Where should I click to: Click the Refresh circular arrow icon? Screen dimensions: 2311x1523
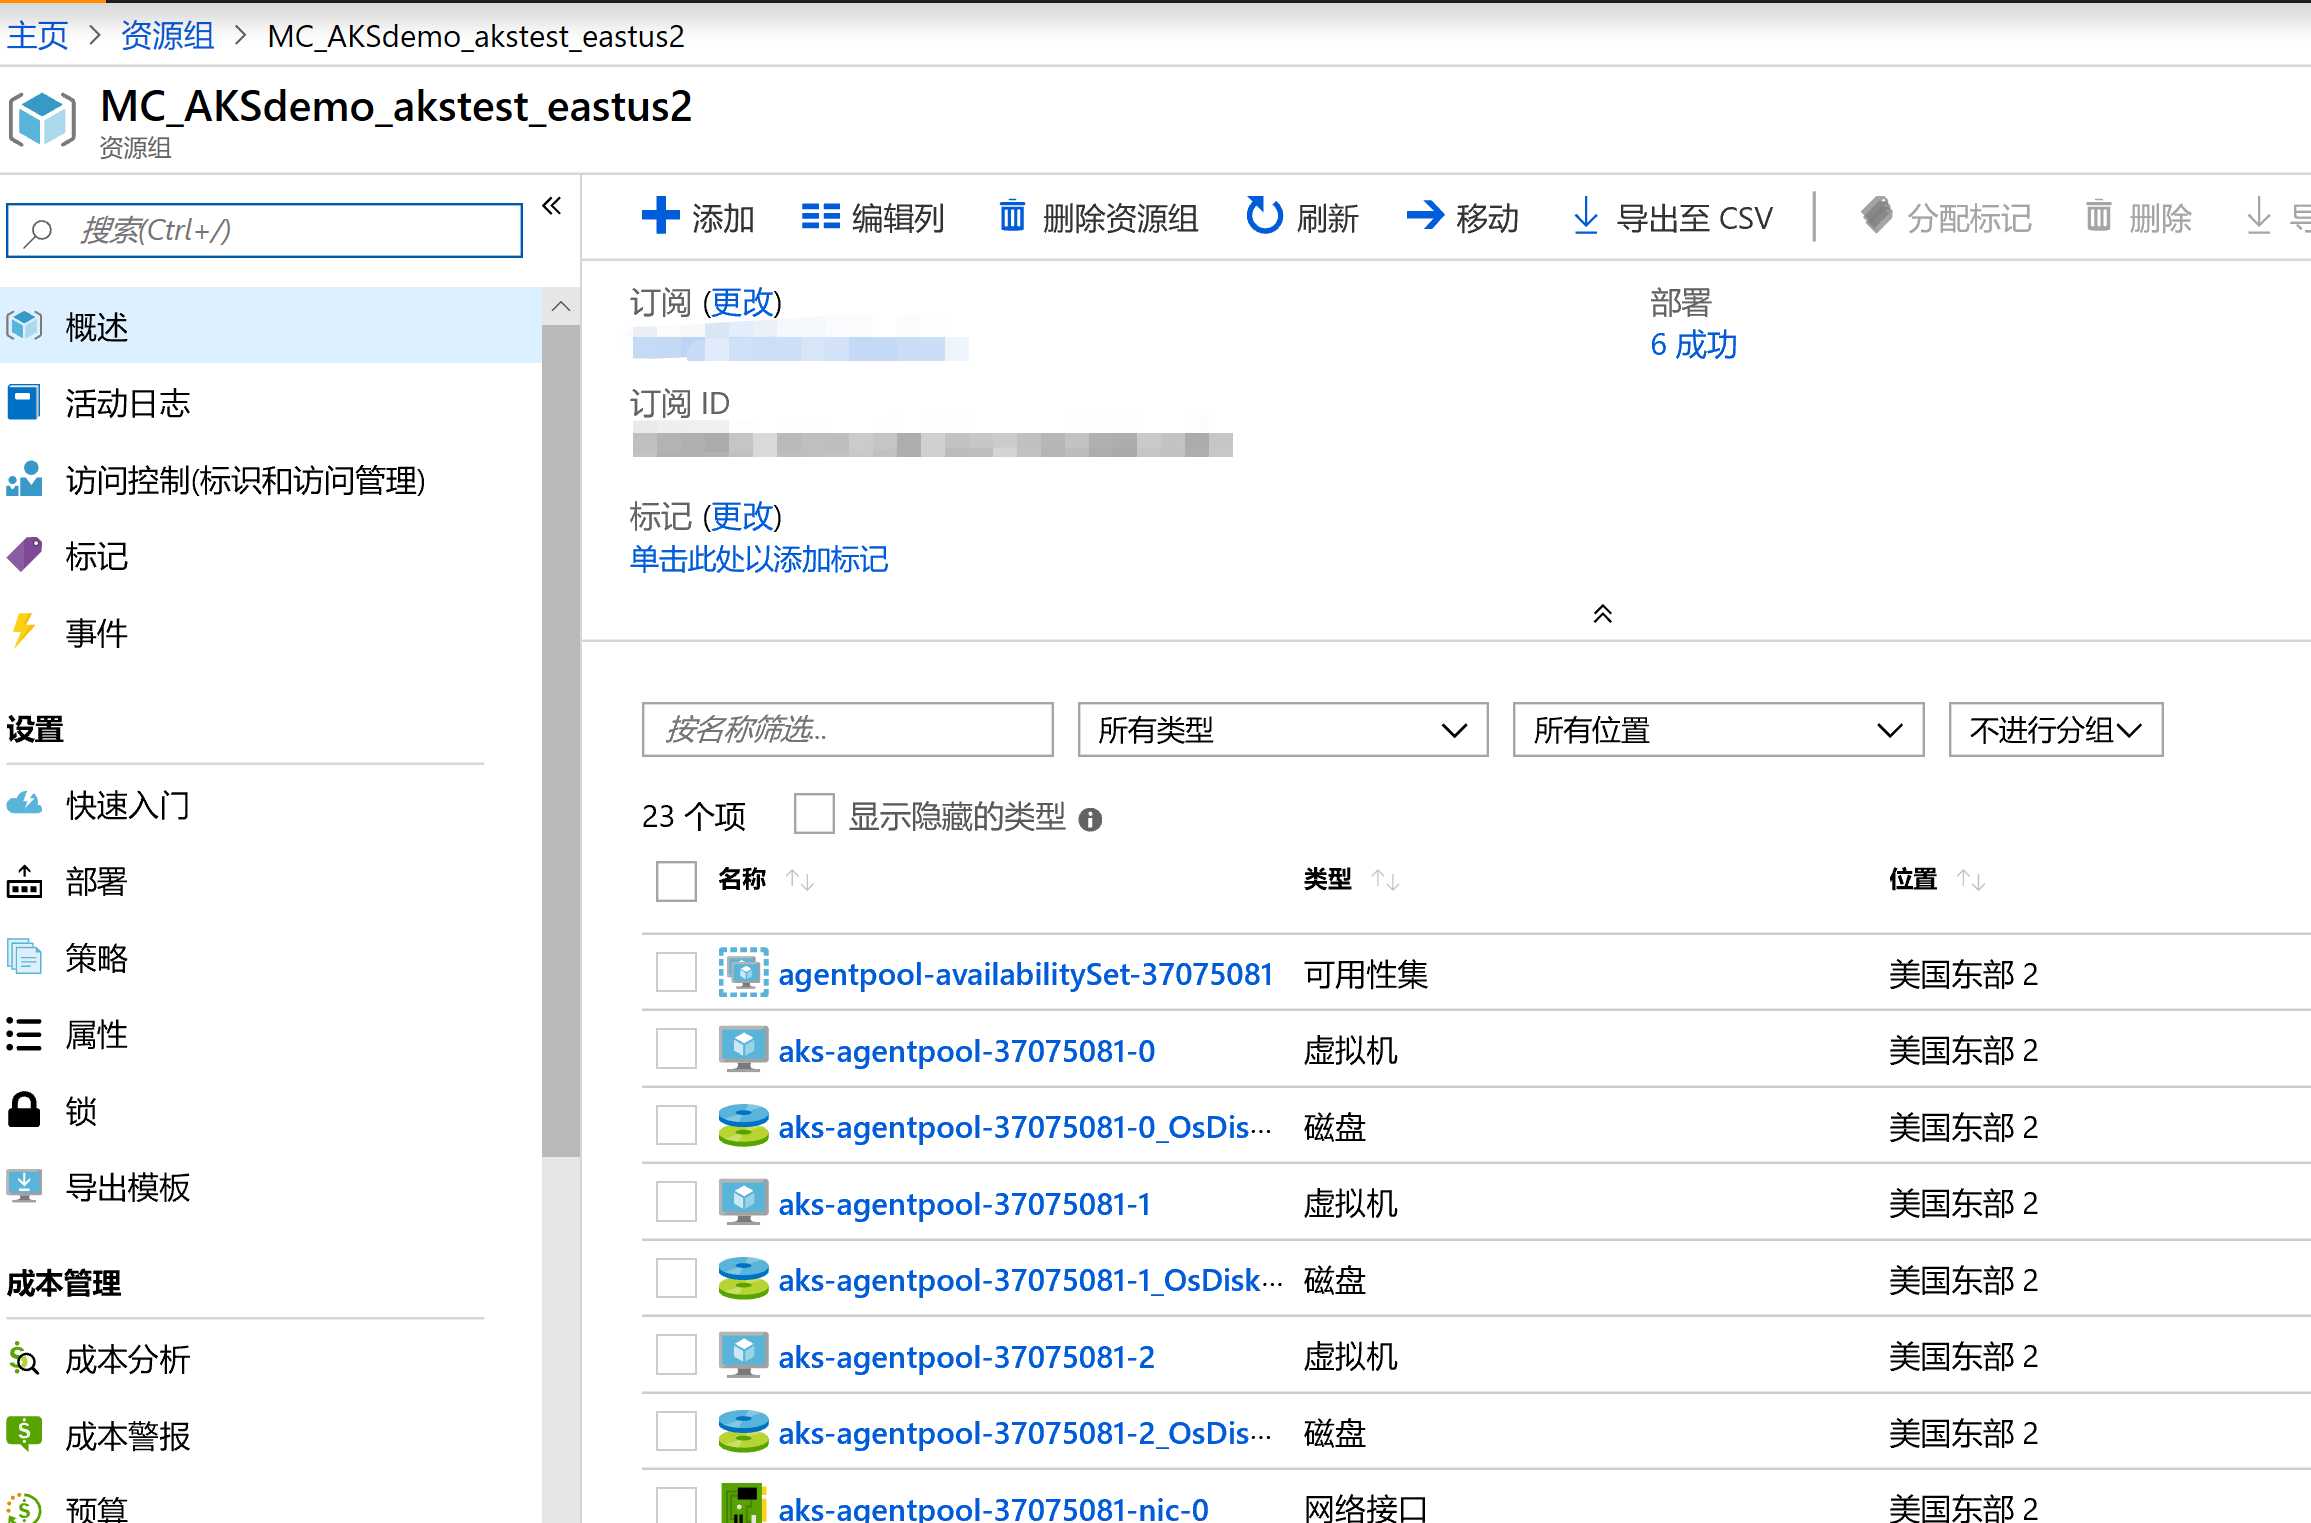click(1264, 215)
